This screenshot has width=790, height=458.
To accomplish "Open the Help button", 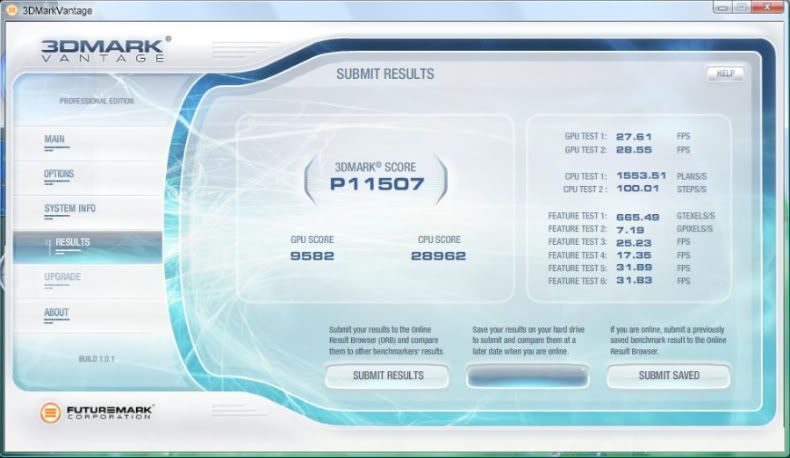I will [725, 74].
